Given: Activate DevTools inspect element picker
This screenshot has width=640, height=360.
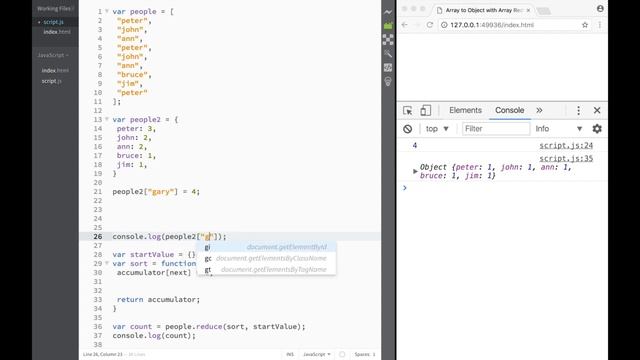Looking at the screenshot, I should click(407, 111).
